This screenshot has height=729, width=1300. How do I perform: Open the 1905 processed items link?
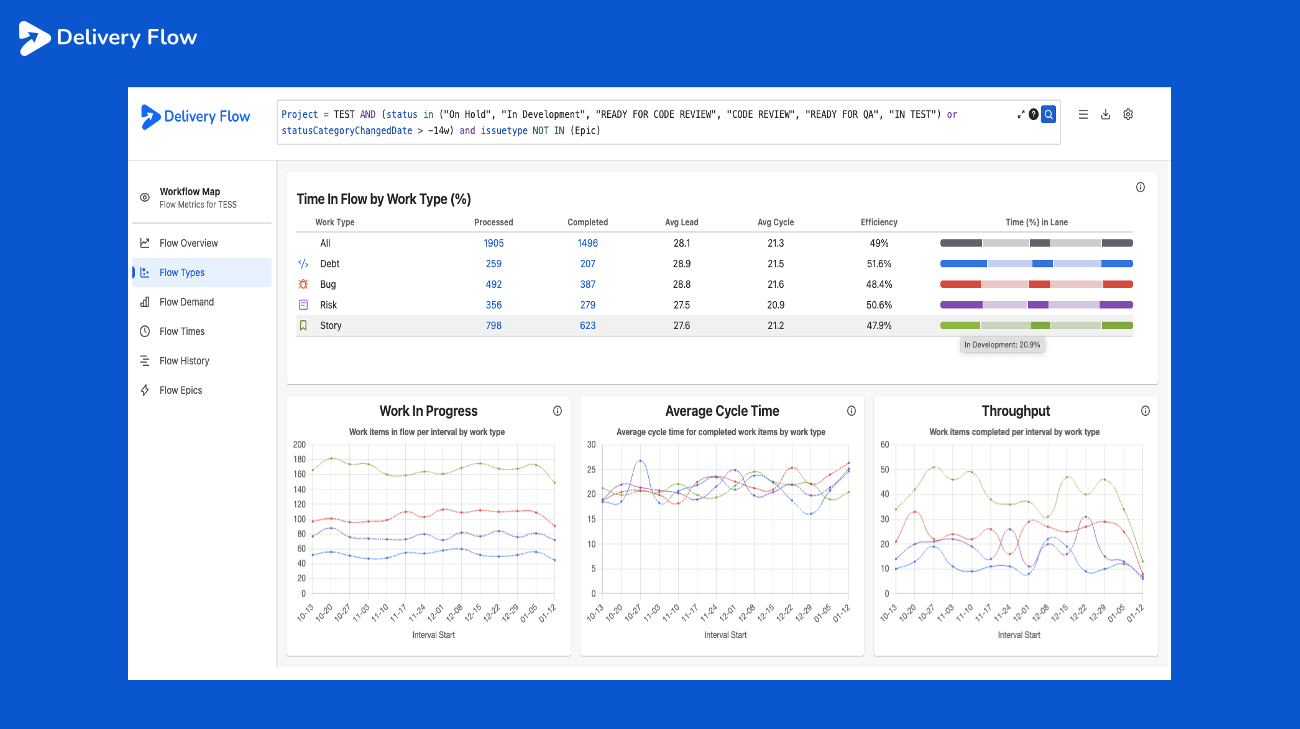point(493,243)
